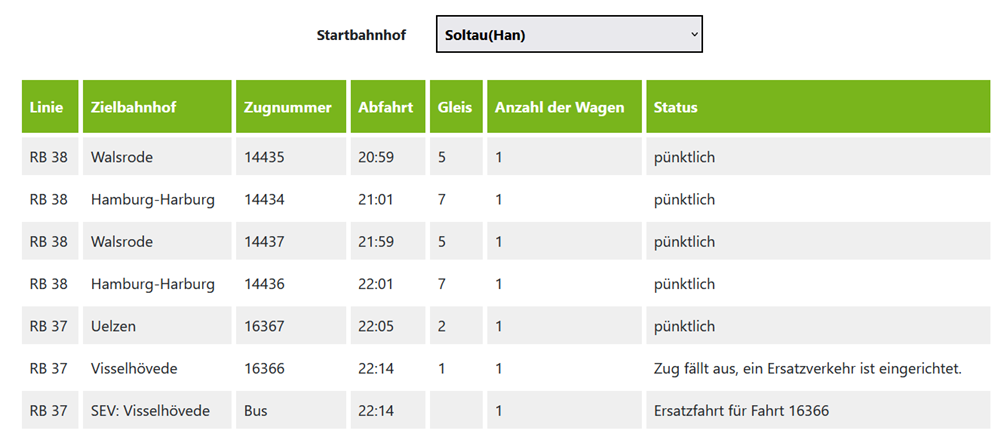Screen dimensions: 1004x443
Task: Click the Gleis column header
Action: pyautogui.click(x=456, y=107)
